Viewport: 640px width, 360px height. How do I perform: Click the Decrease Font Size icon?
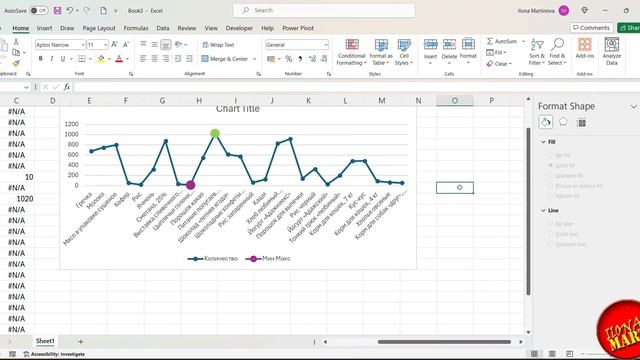tap(126, 44)
